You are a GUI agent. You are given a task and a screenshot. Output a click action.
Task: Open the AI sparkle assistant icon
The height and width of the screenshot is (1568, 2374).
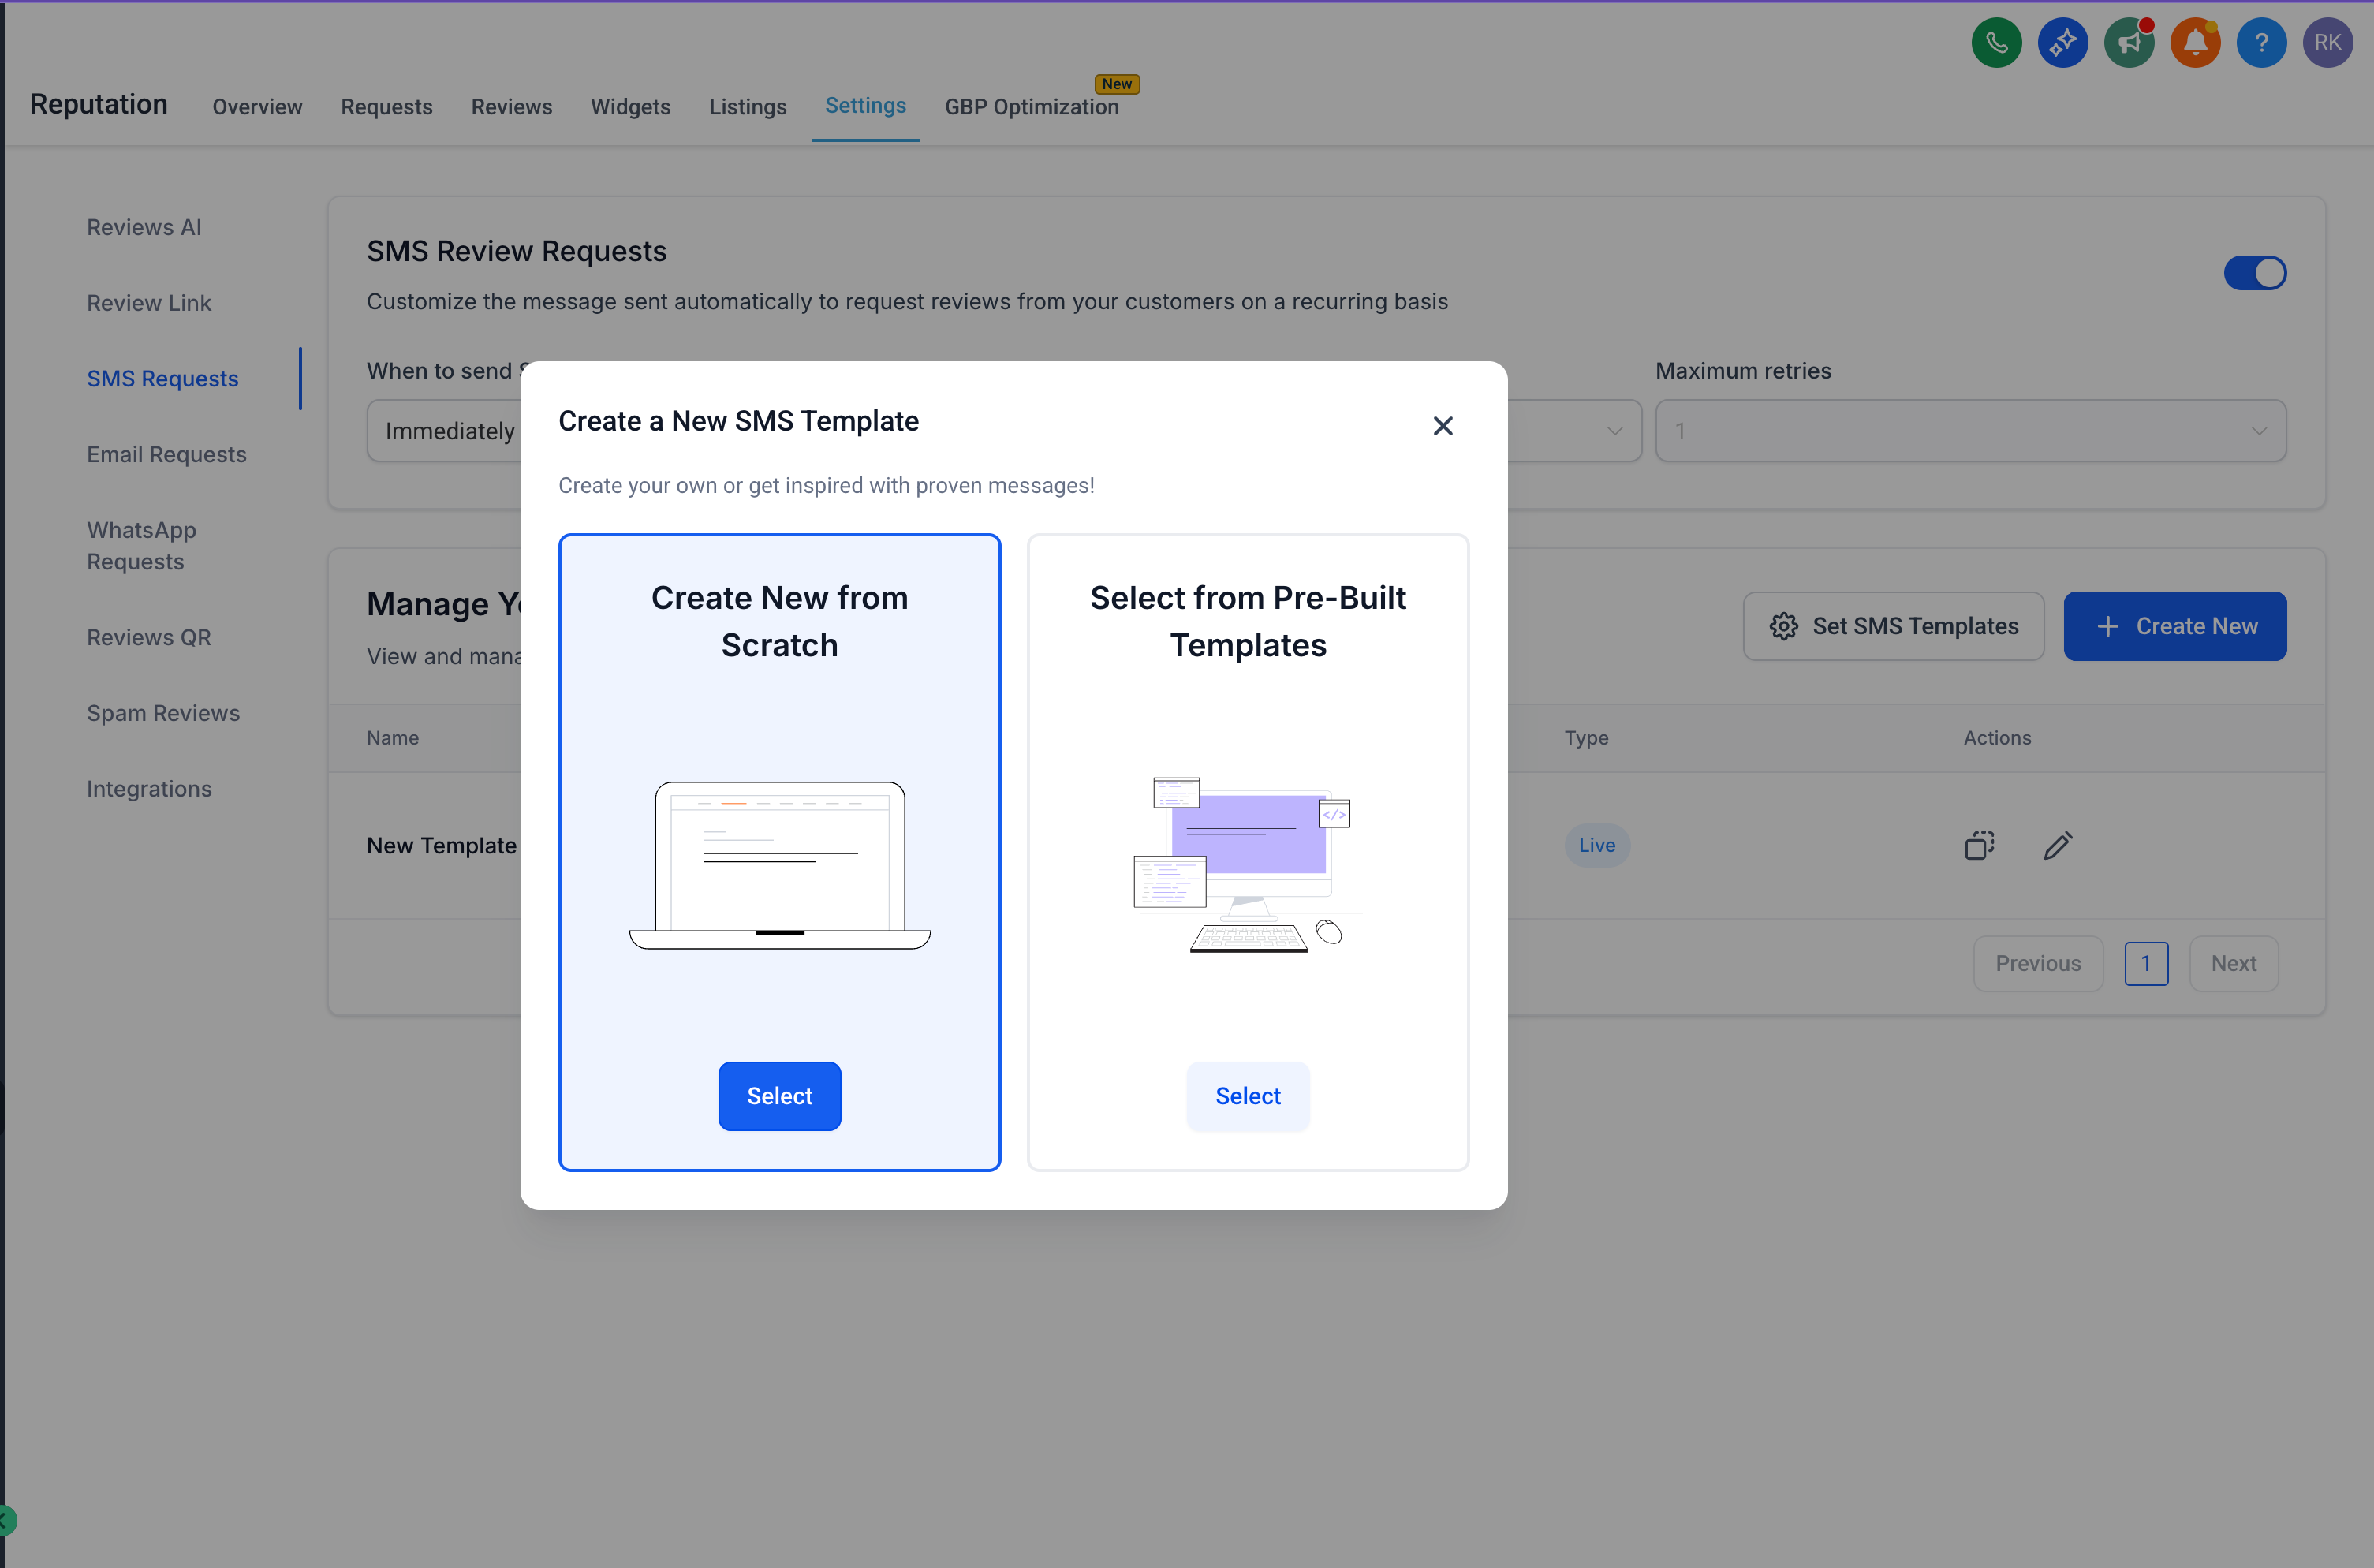pyautogui.click(x=2062, y=43)
